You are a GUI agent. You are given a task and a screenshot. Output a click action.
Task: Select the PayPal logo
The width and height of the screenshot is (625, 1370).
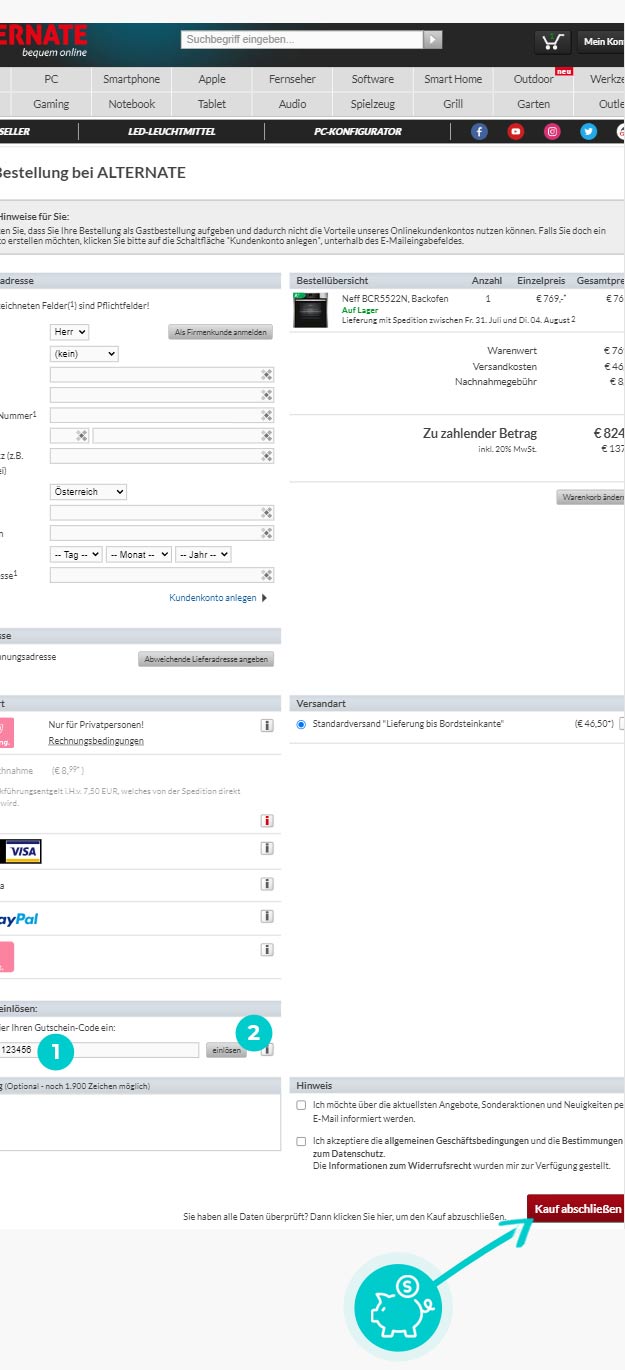19,918
